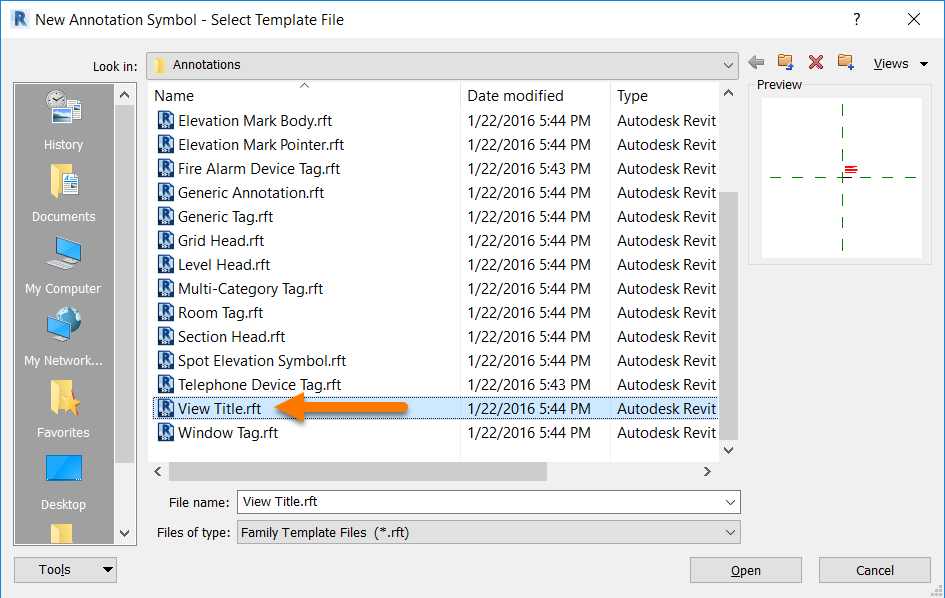Click the Back navigation arrow

tap(756, 62)
